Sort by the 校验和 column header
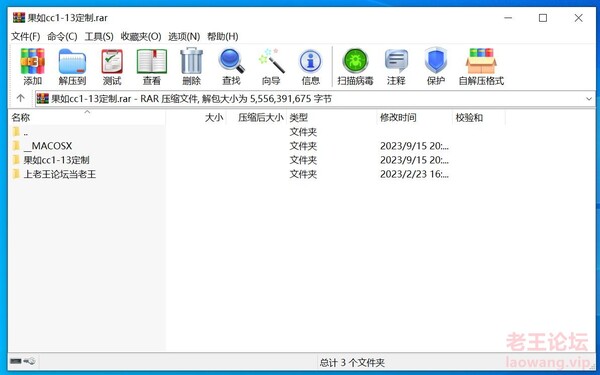The height and width of the screenshot is (375, 600). point(479,117)
